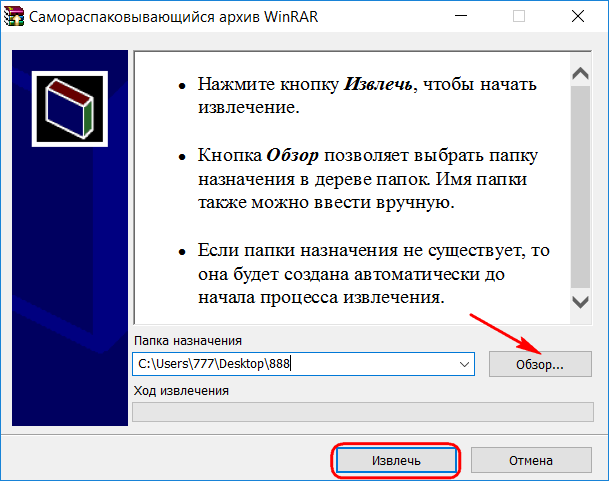Click the 'Папка назначения' label

pos(188,341)
